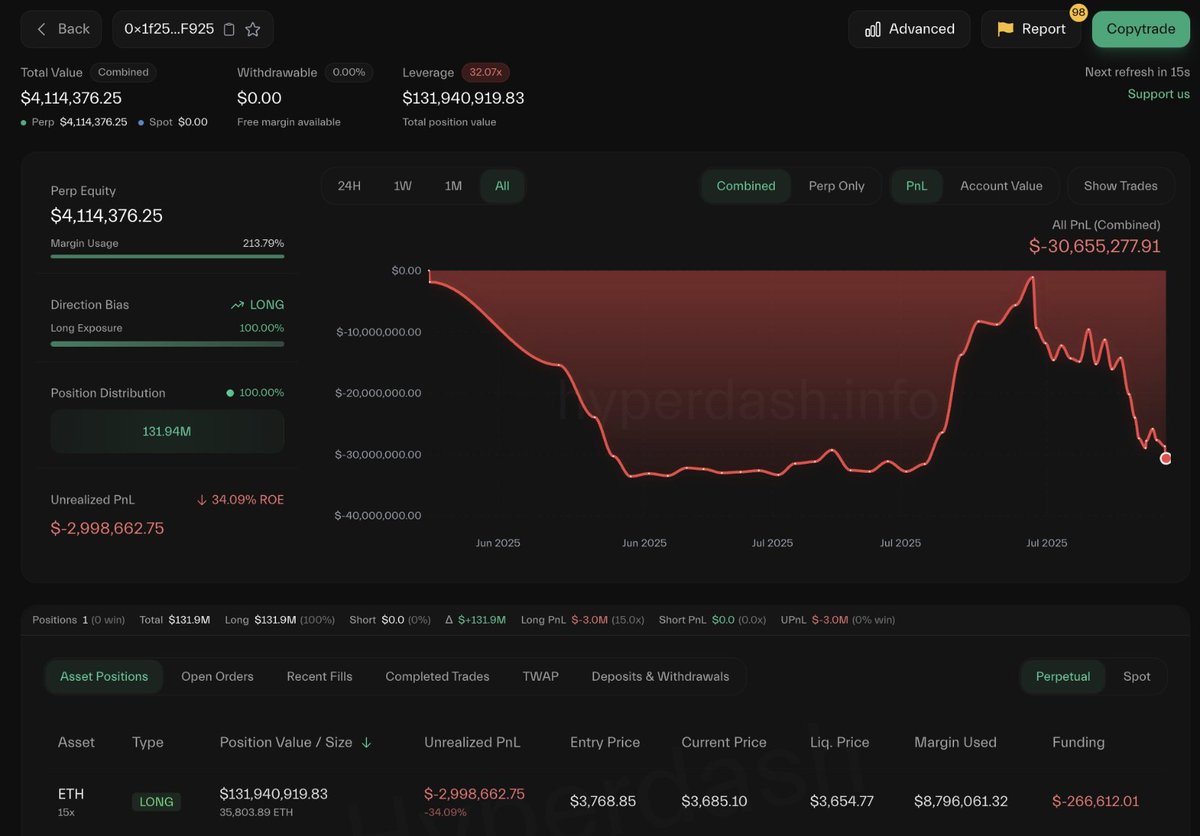This screenshot has height=836, width=1200.
Task: Show the PnL chart
Action: click(917, 186)
